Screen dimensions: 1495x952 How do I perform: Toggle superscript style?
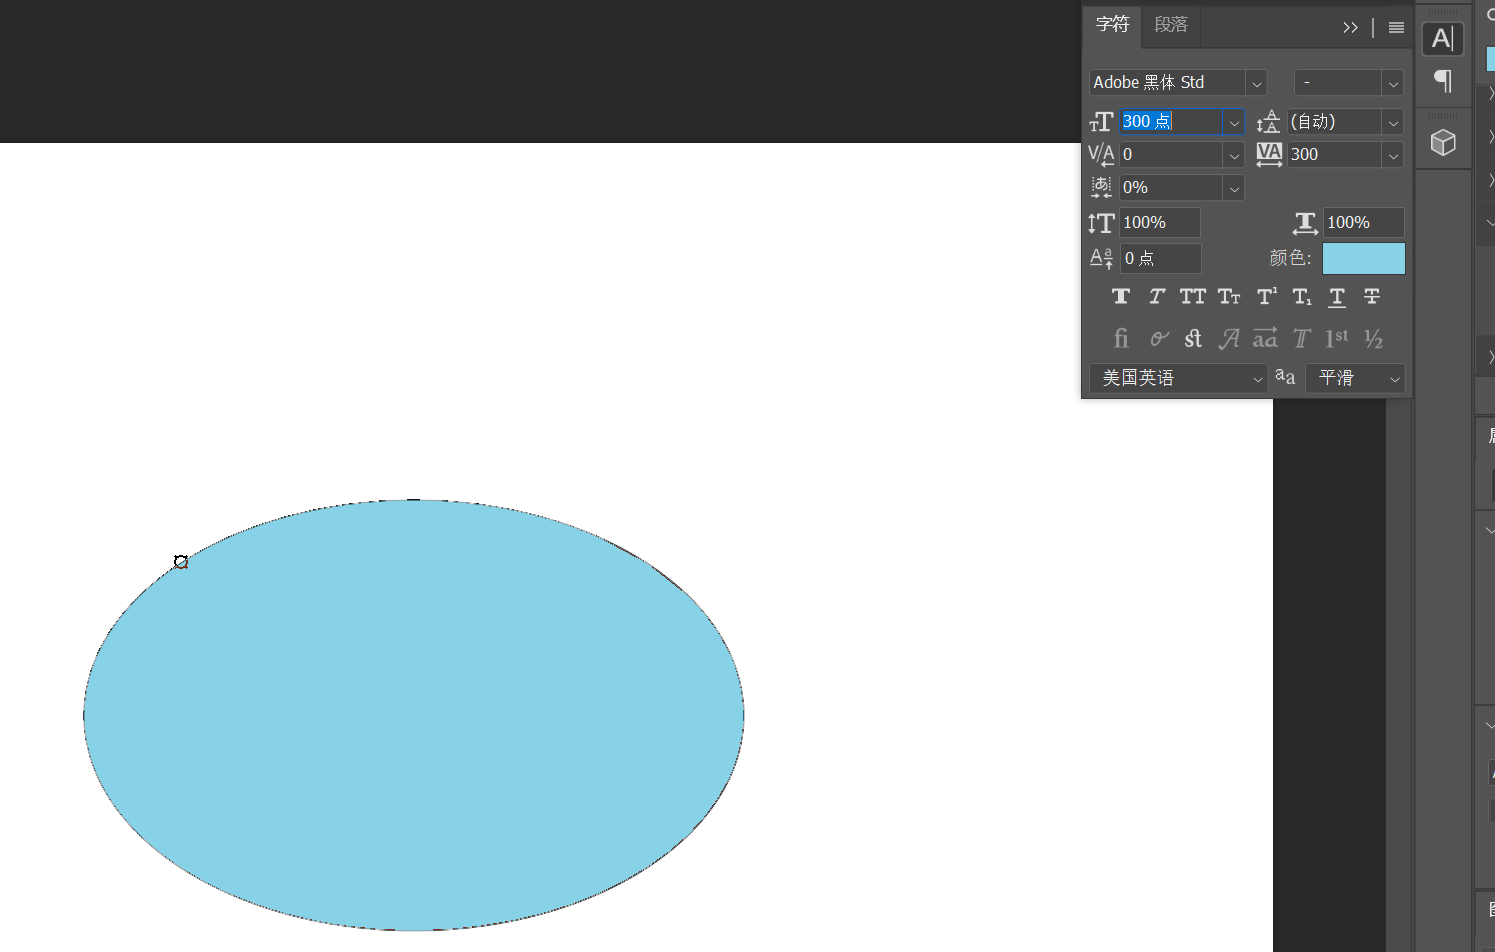point(1266,296)
